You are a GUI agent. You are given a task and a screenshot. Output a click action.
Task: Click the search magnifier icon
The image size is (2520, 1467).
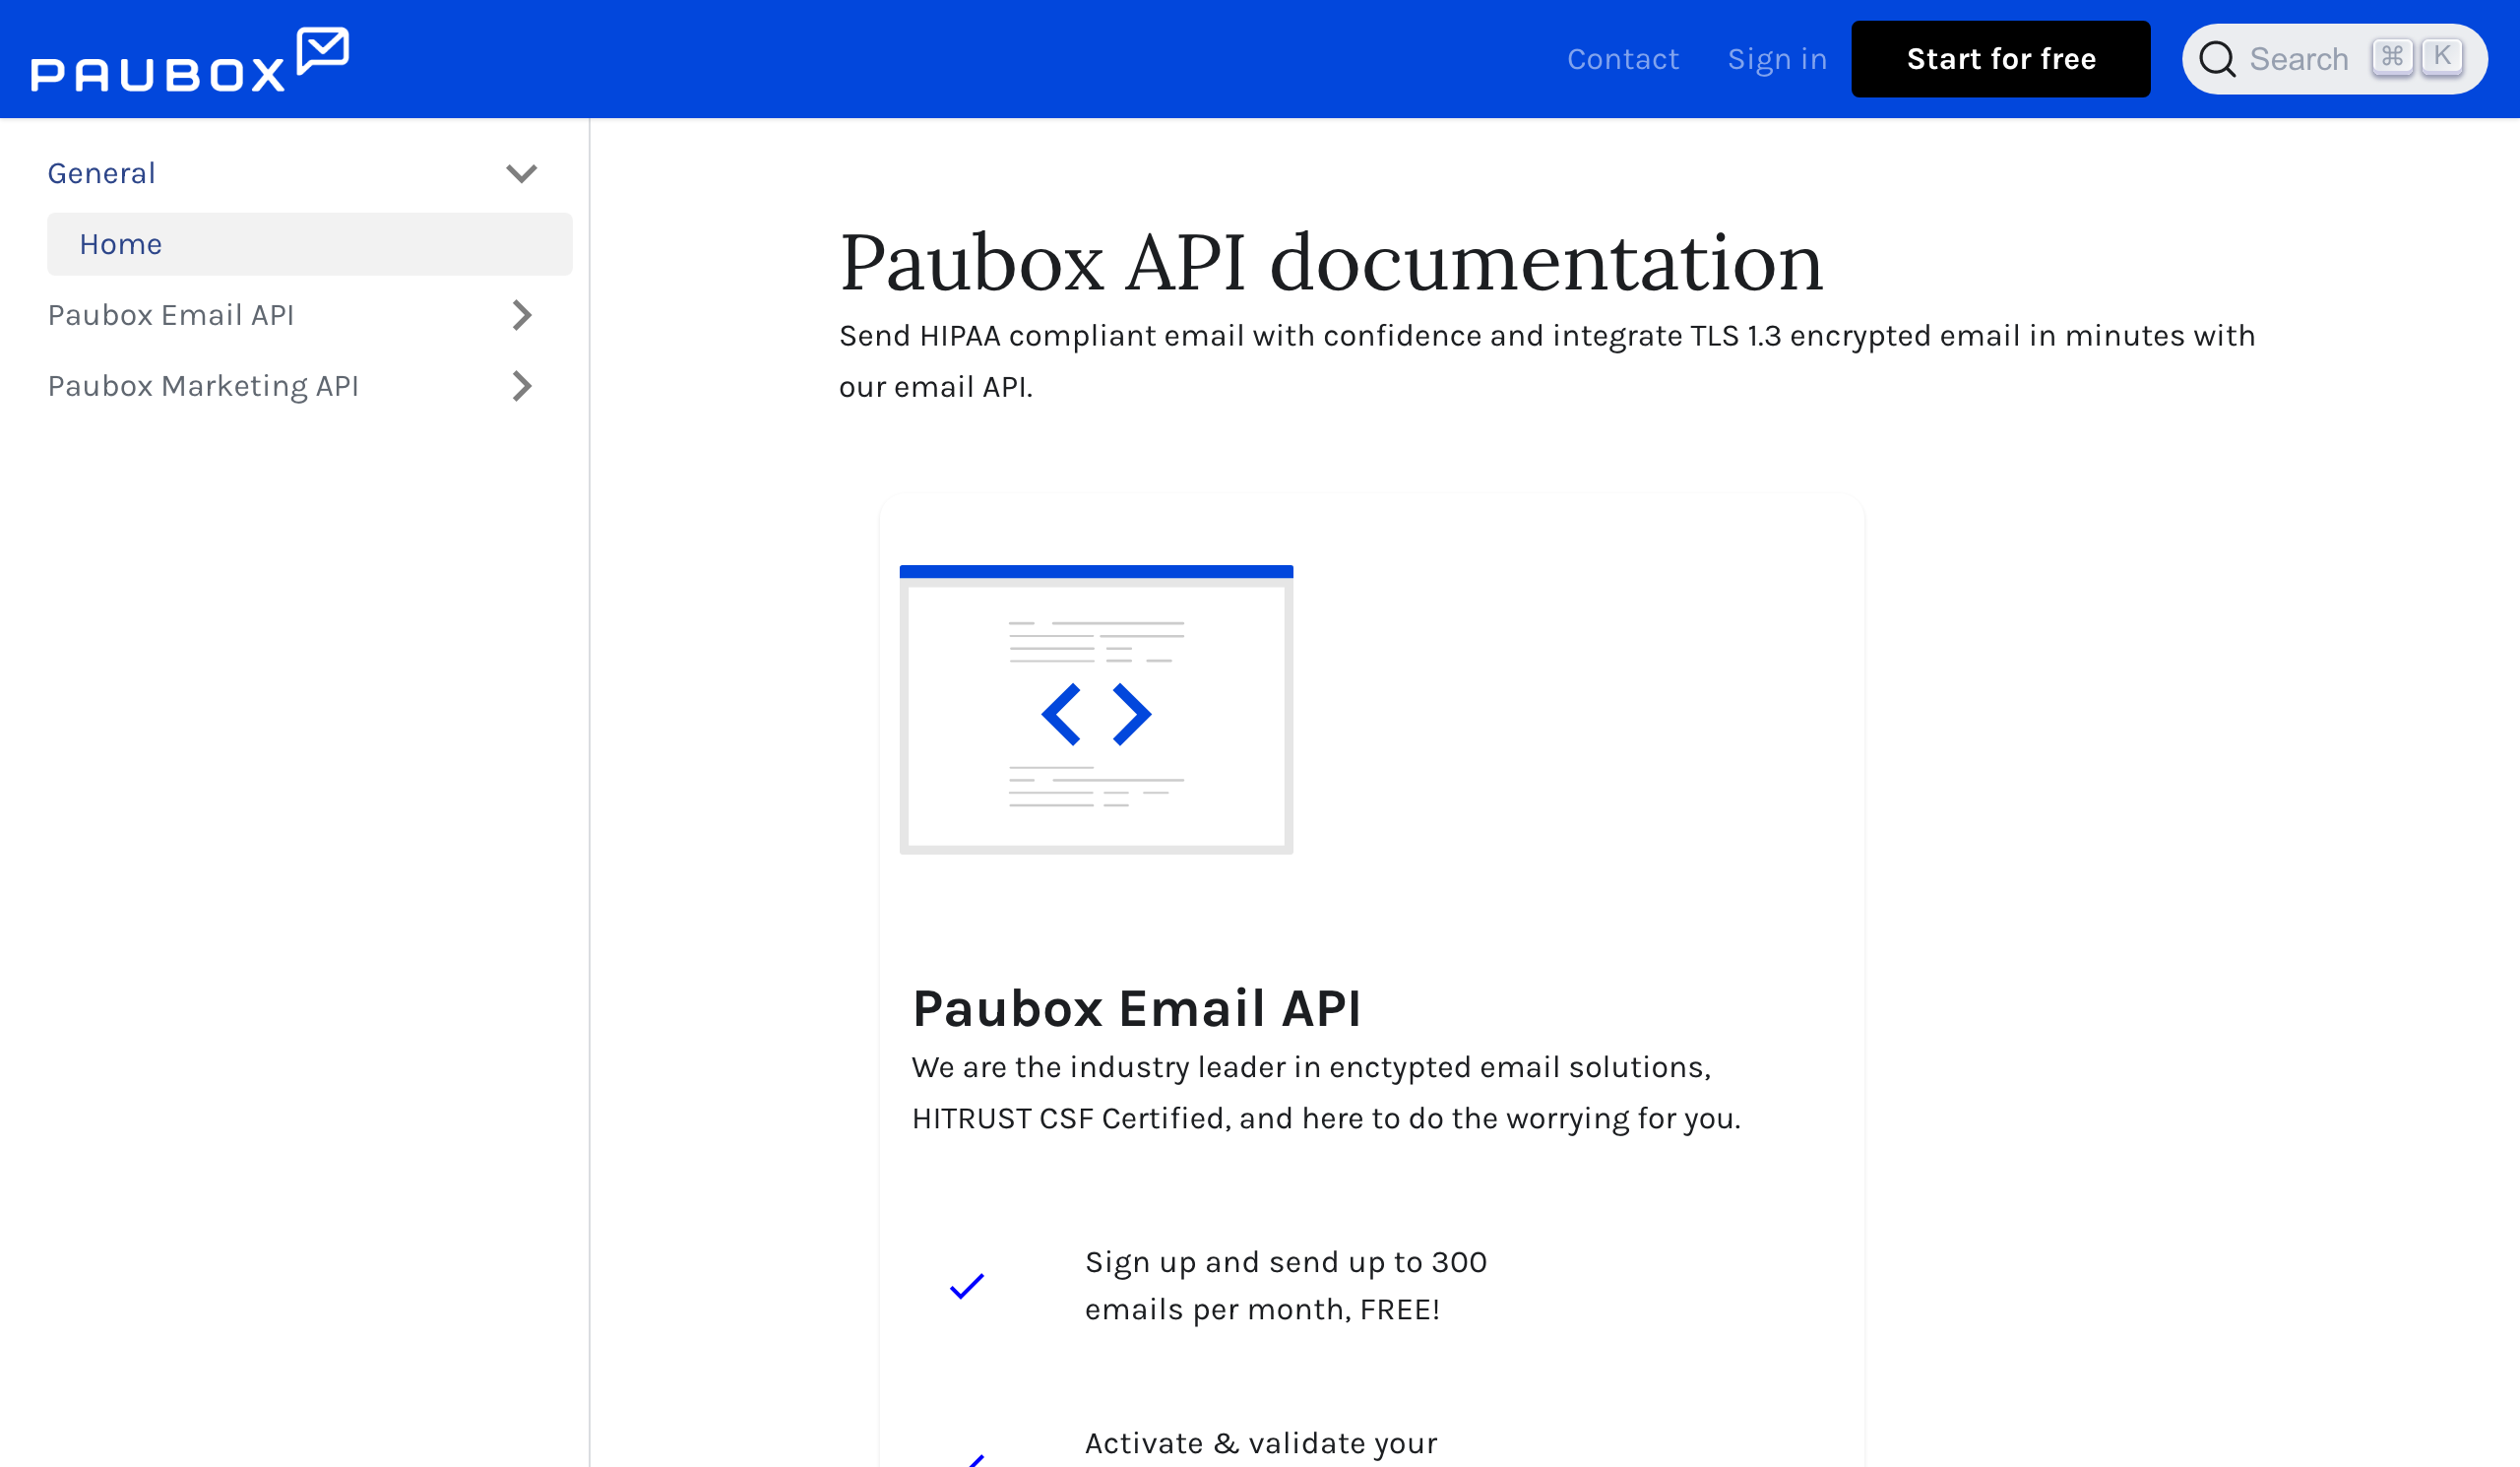click(x=2217, y=59)
